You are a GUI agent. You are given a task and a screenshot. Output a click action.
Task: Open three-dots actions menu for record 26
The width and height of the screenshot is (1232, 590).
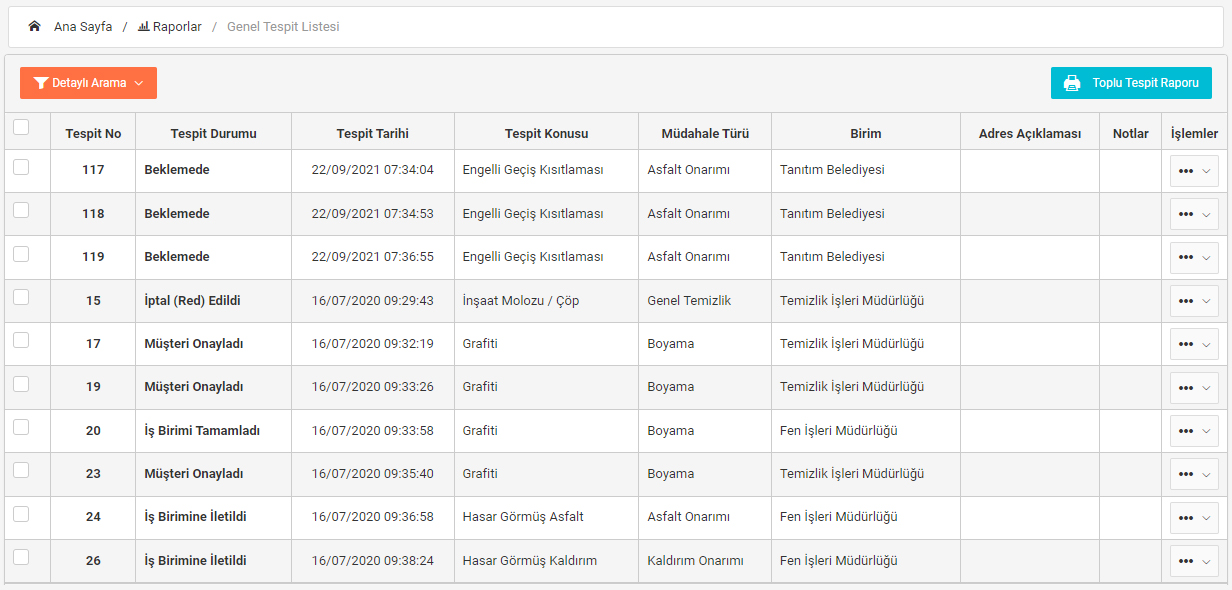(x=1186, y=561)
